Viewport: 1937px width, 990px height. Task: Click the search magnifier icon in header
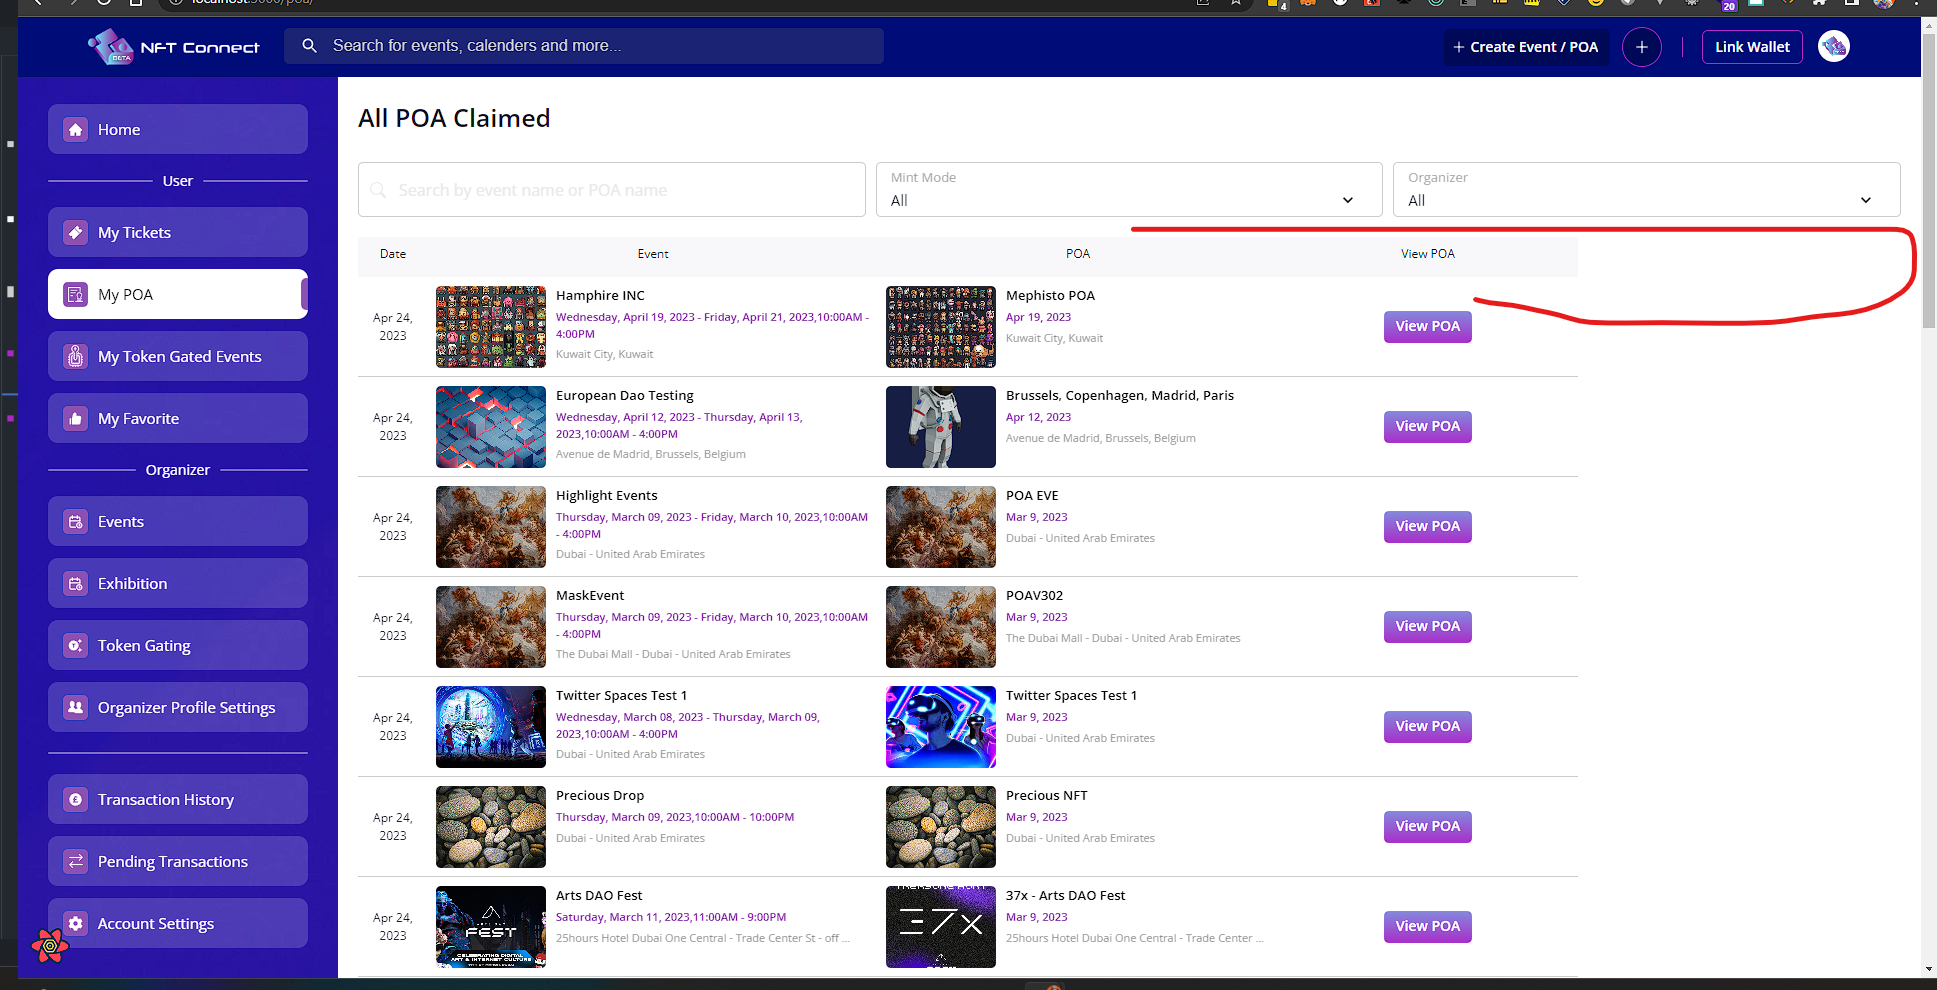(310, 46)
